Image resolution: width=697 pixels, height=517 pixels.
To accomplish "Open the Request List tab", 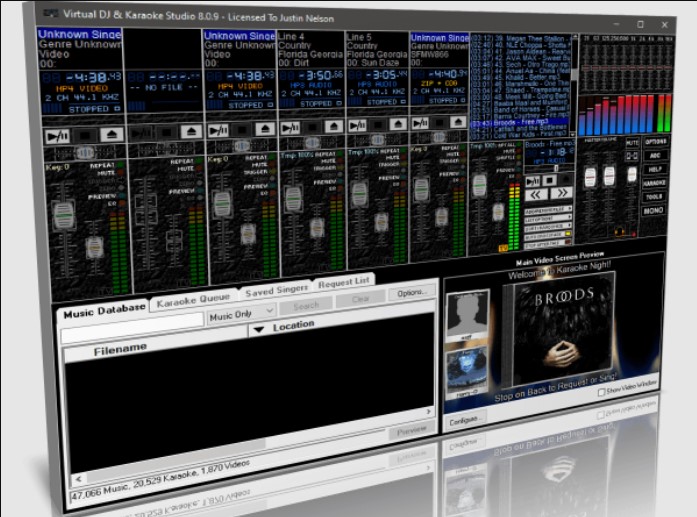I will (344, 281).
